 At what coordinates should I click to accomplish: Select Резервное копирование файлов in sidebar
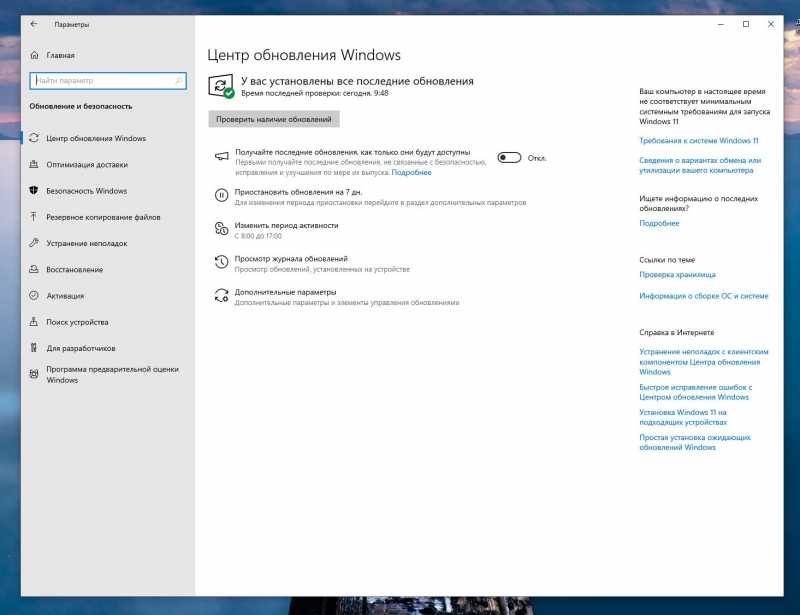coord(103,217)
